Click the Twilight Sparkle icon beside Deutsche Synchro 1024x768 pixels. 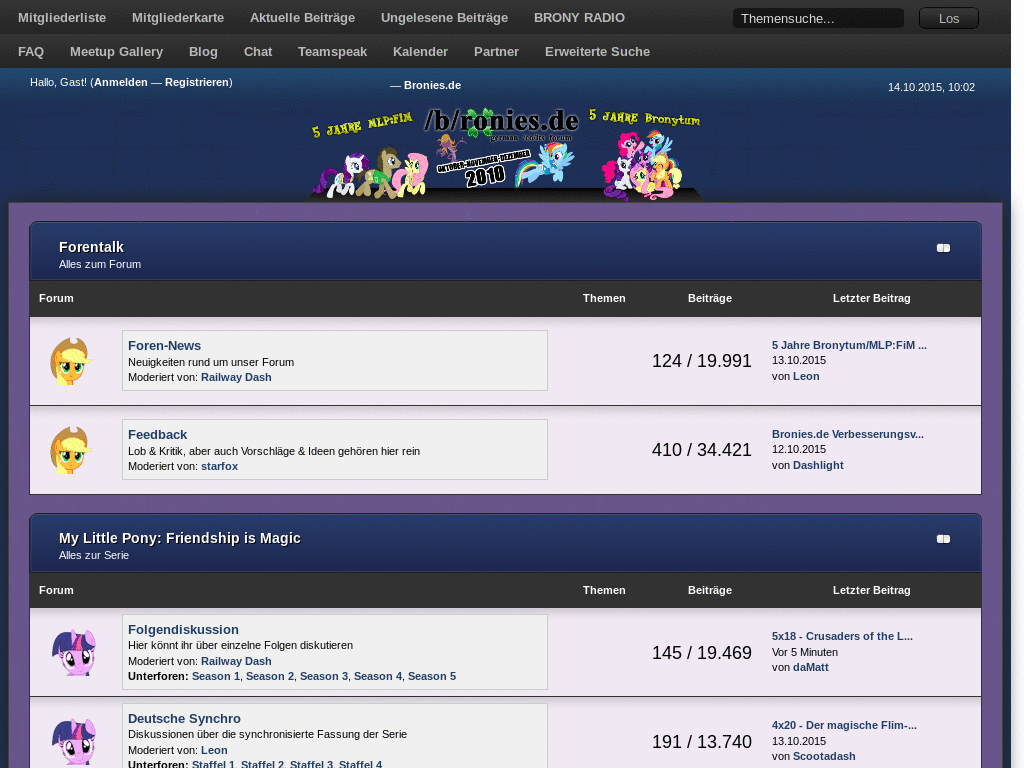[x=74, y=741]
